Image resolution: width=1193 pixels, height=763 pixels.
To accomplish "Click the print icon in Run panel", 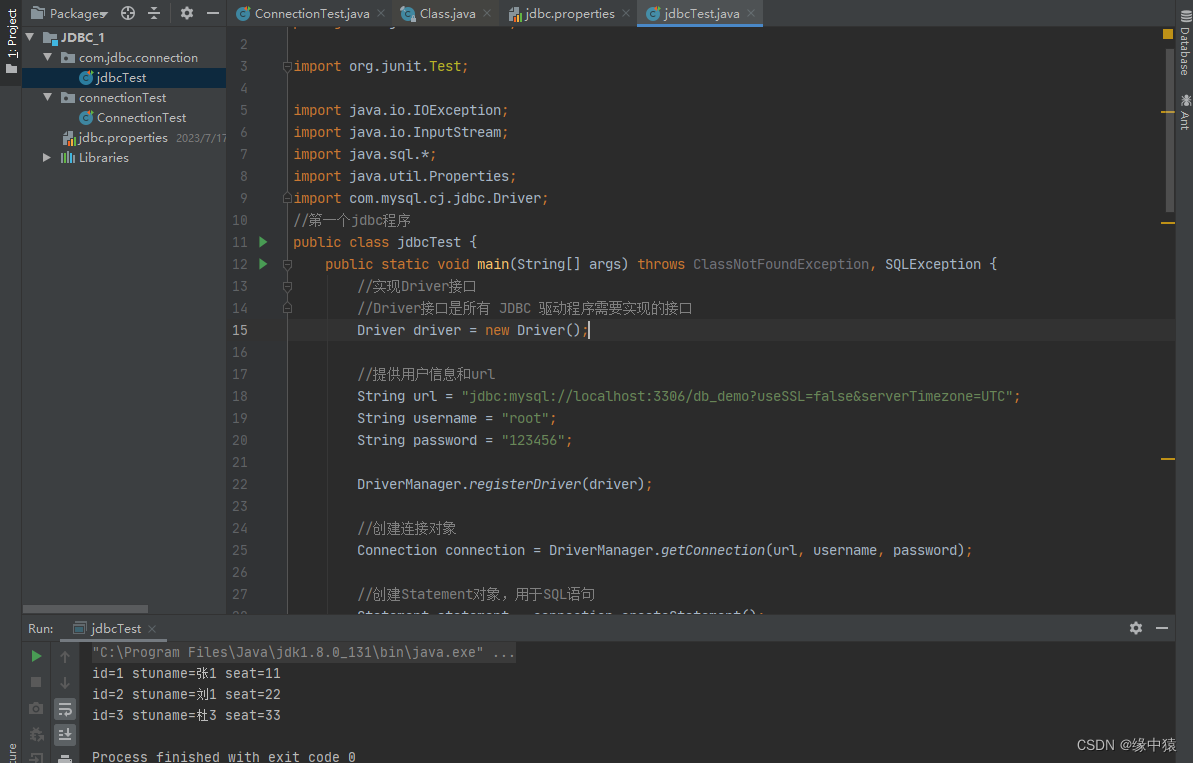I will (65, 758).
